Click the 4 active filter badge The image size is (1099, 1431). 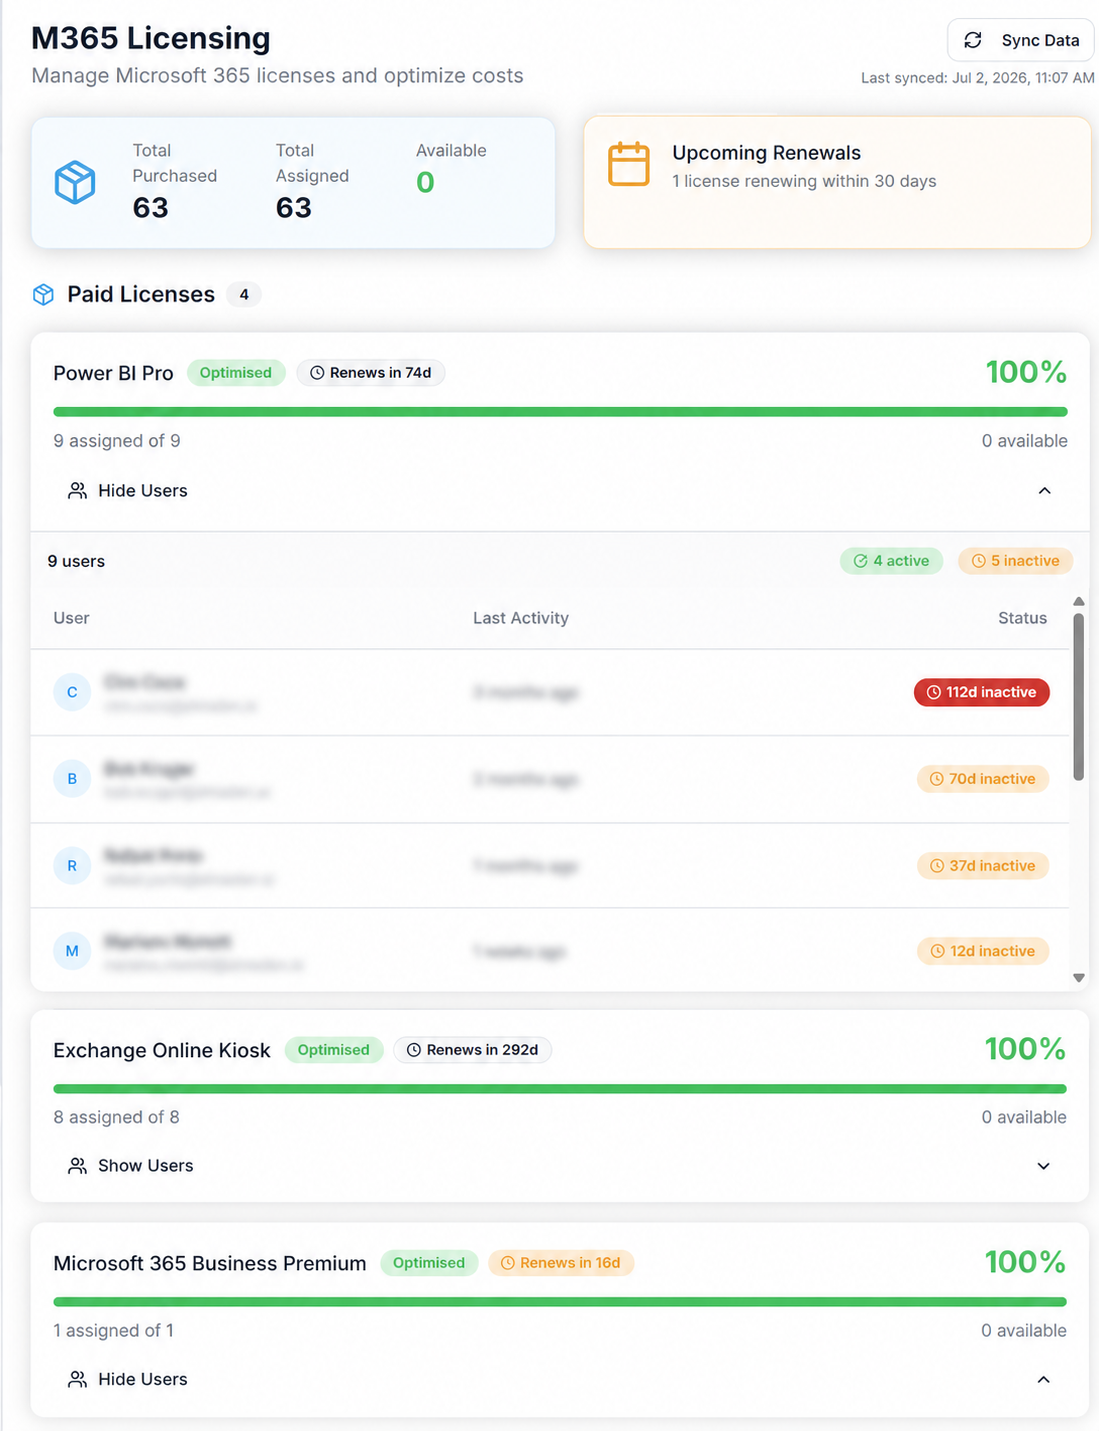coord(891,561)
